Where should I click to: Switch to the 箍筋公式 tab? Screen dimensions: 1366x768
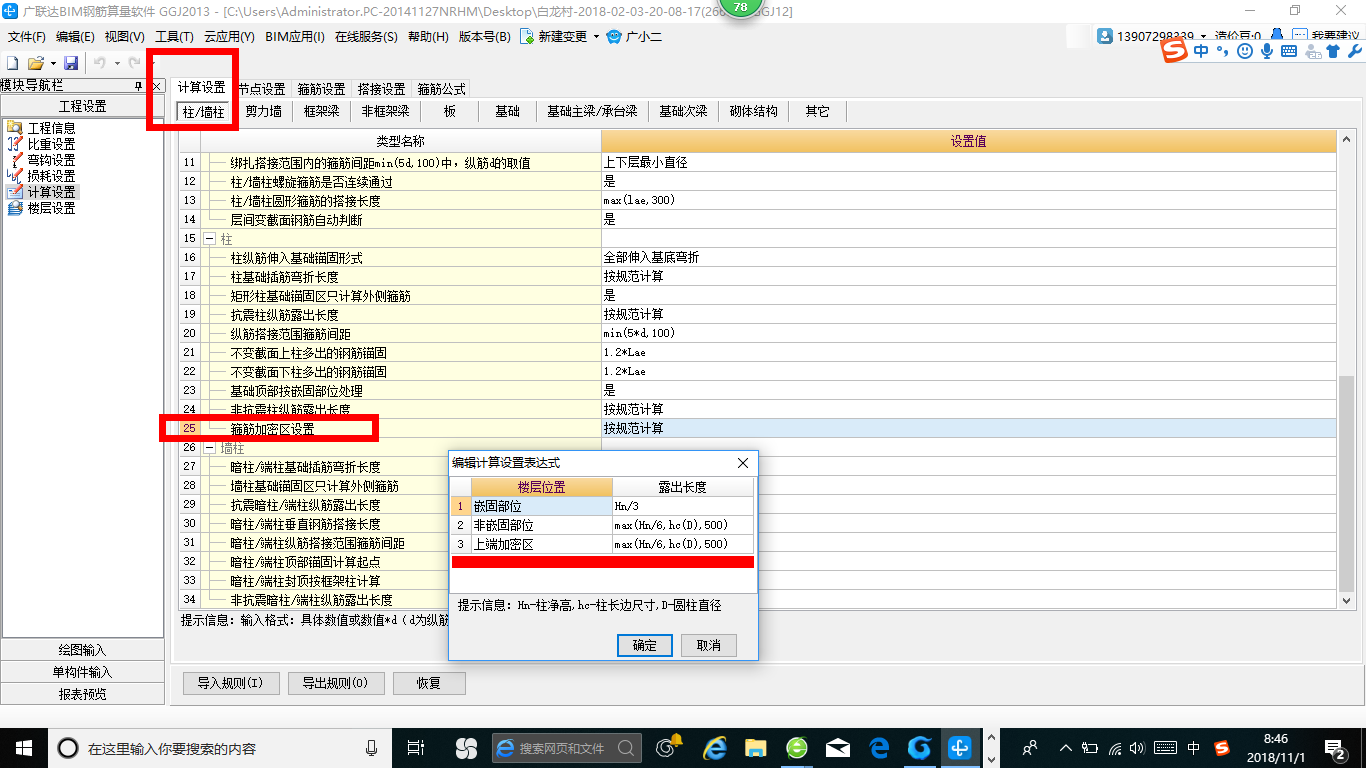tap(441, 89)
